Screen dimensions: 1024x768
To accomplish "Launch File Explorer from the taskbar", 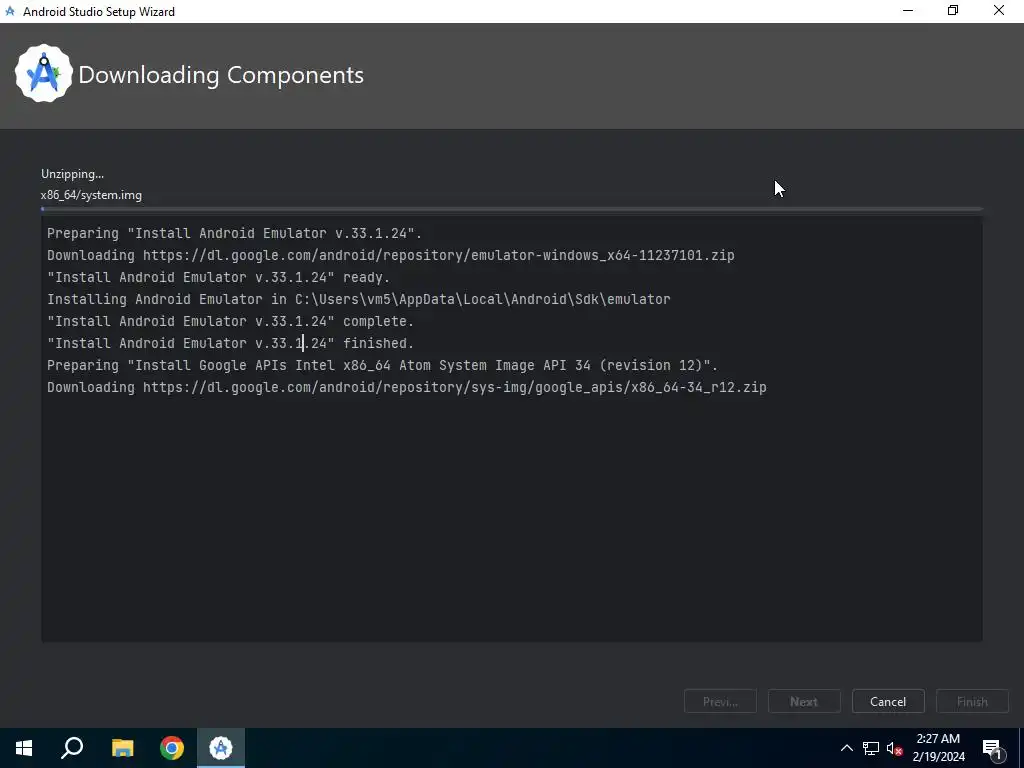I will [x=122, y=748].
